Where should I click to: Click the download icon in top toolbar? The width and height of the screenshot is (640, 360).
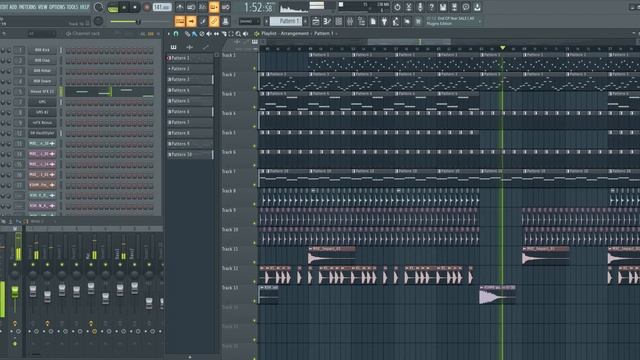(x=477, y=7)
